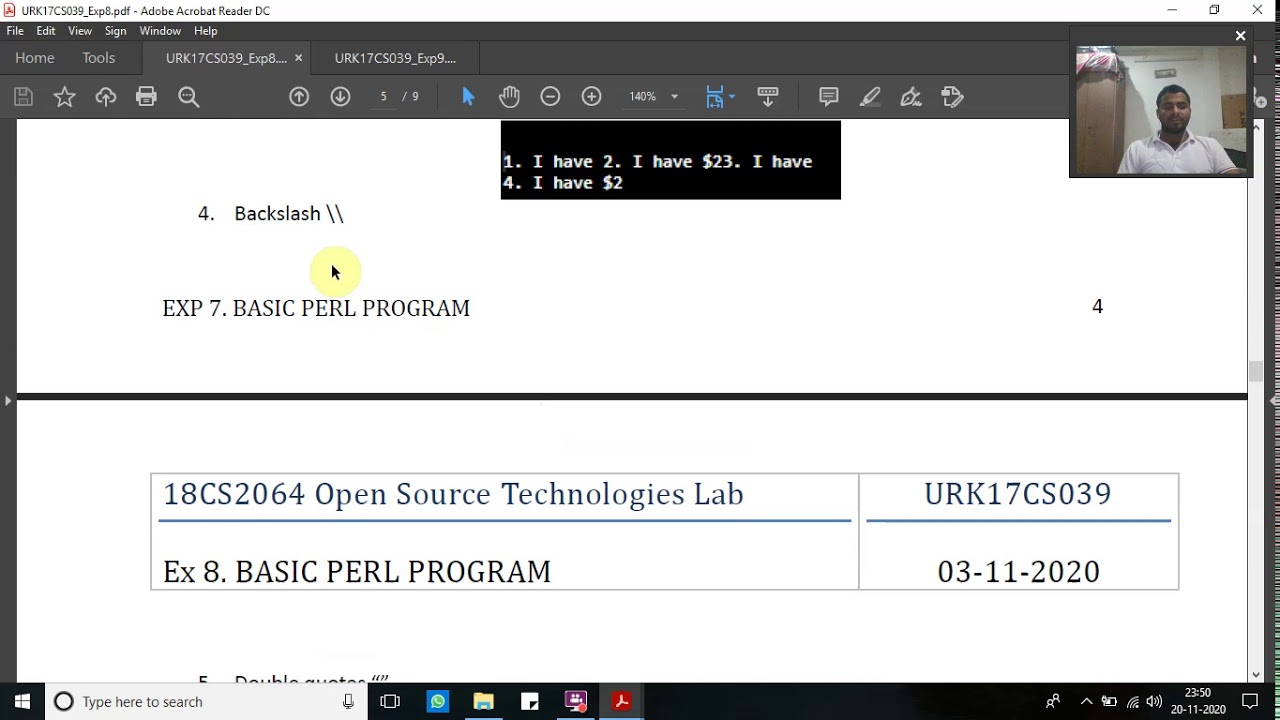Go to previous page arrow
The height and width of the screenshot is (720, 1280).
pos(299,97)
